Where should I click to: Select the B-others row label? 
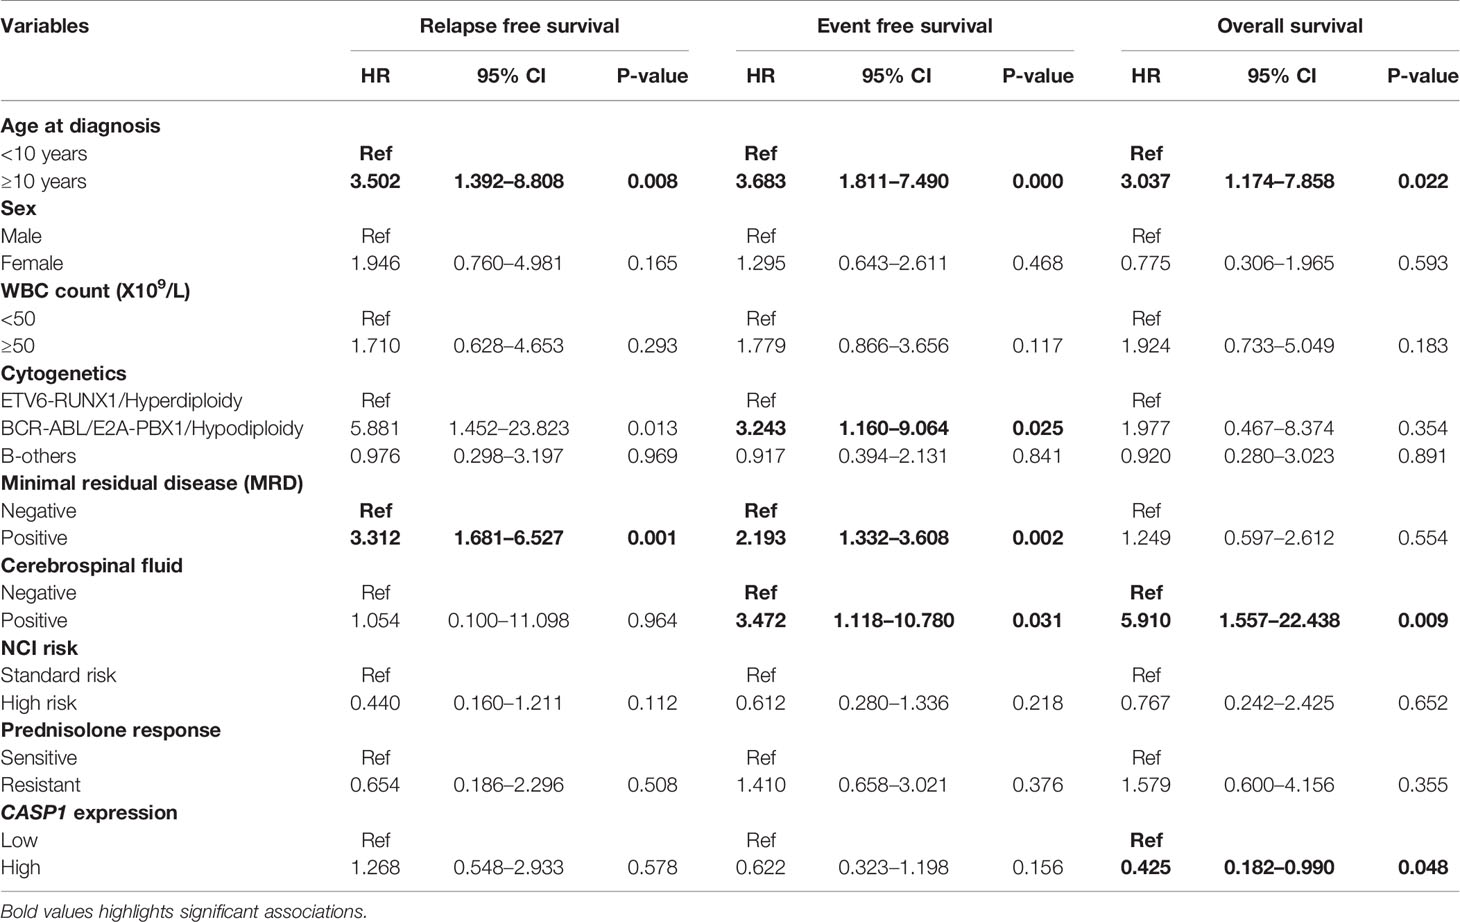(39, 456)
